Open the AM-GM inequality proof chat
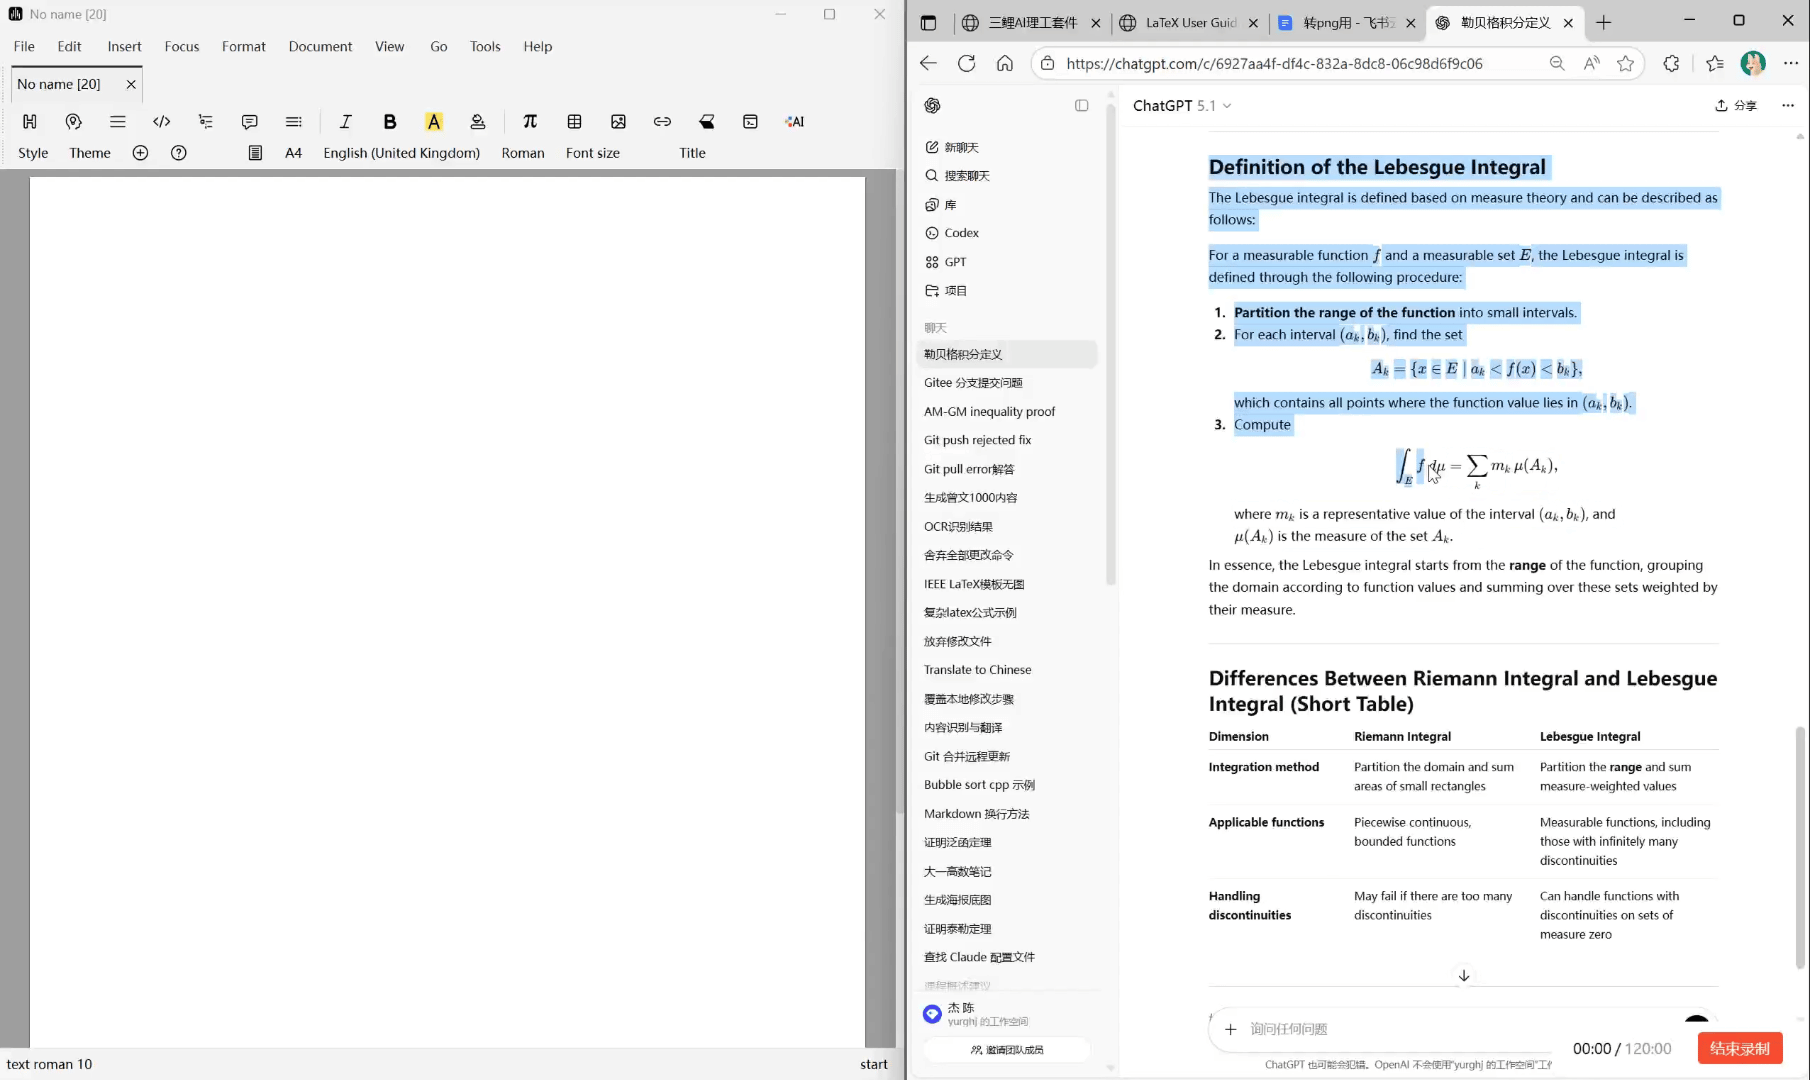1810x1080 pixels. tap(989, 411)
